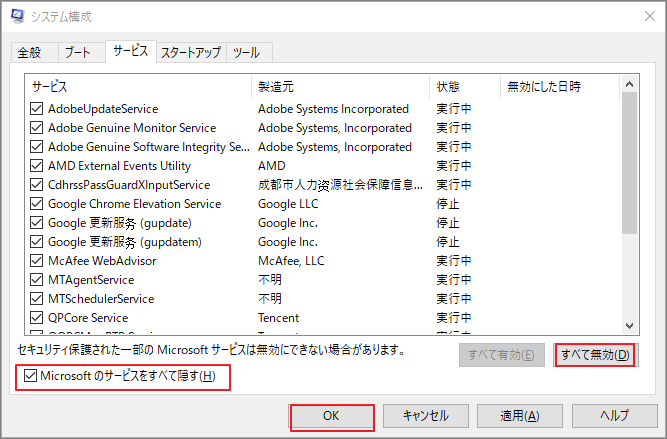Toggle the QPCore Service checkbox
Image resolution: width=667 pixels, height=439 pixels.
coord(37,317)
